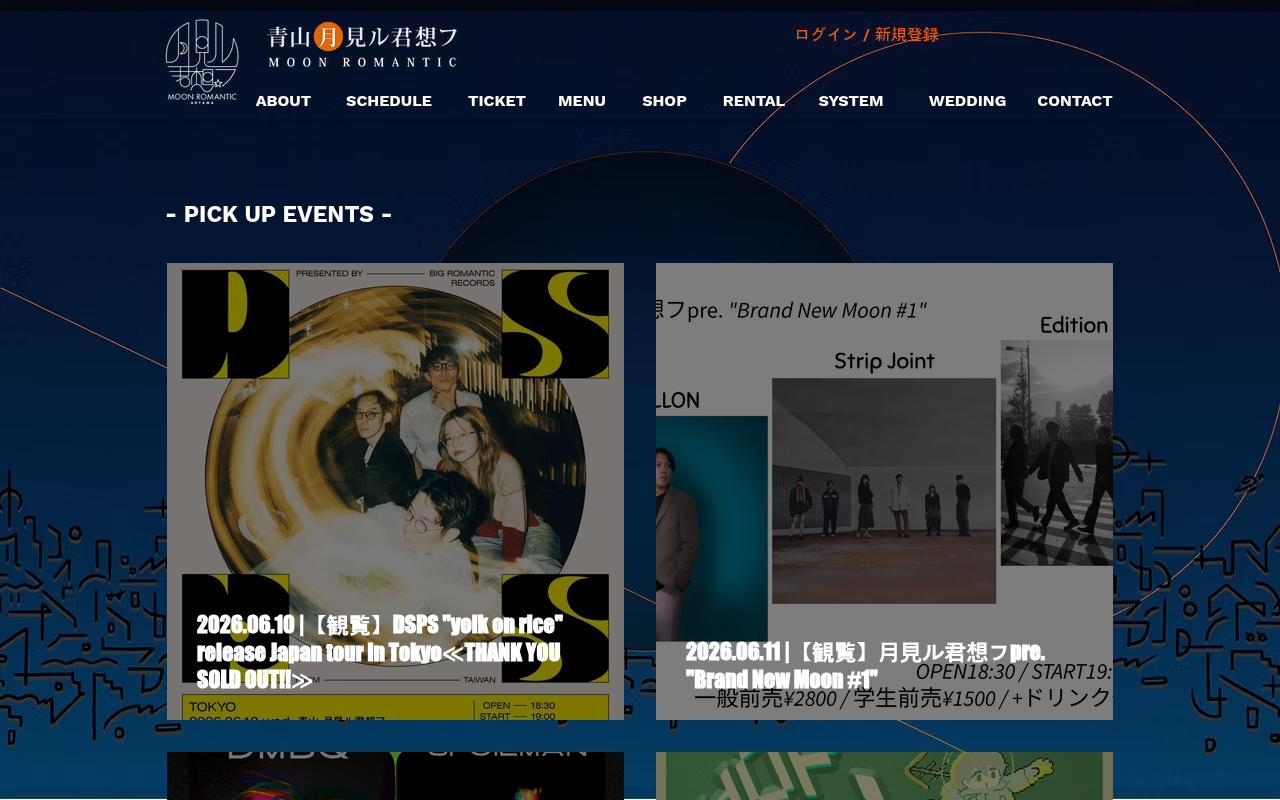The width and height of the screenshot is (1280, 800).
Task: Click the ログイン / 新規登録 login link
Action: (x=867, y=35)
